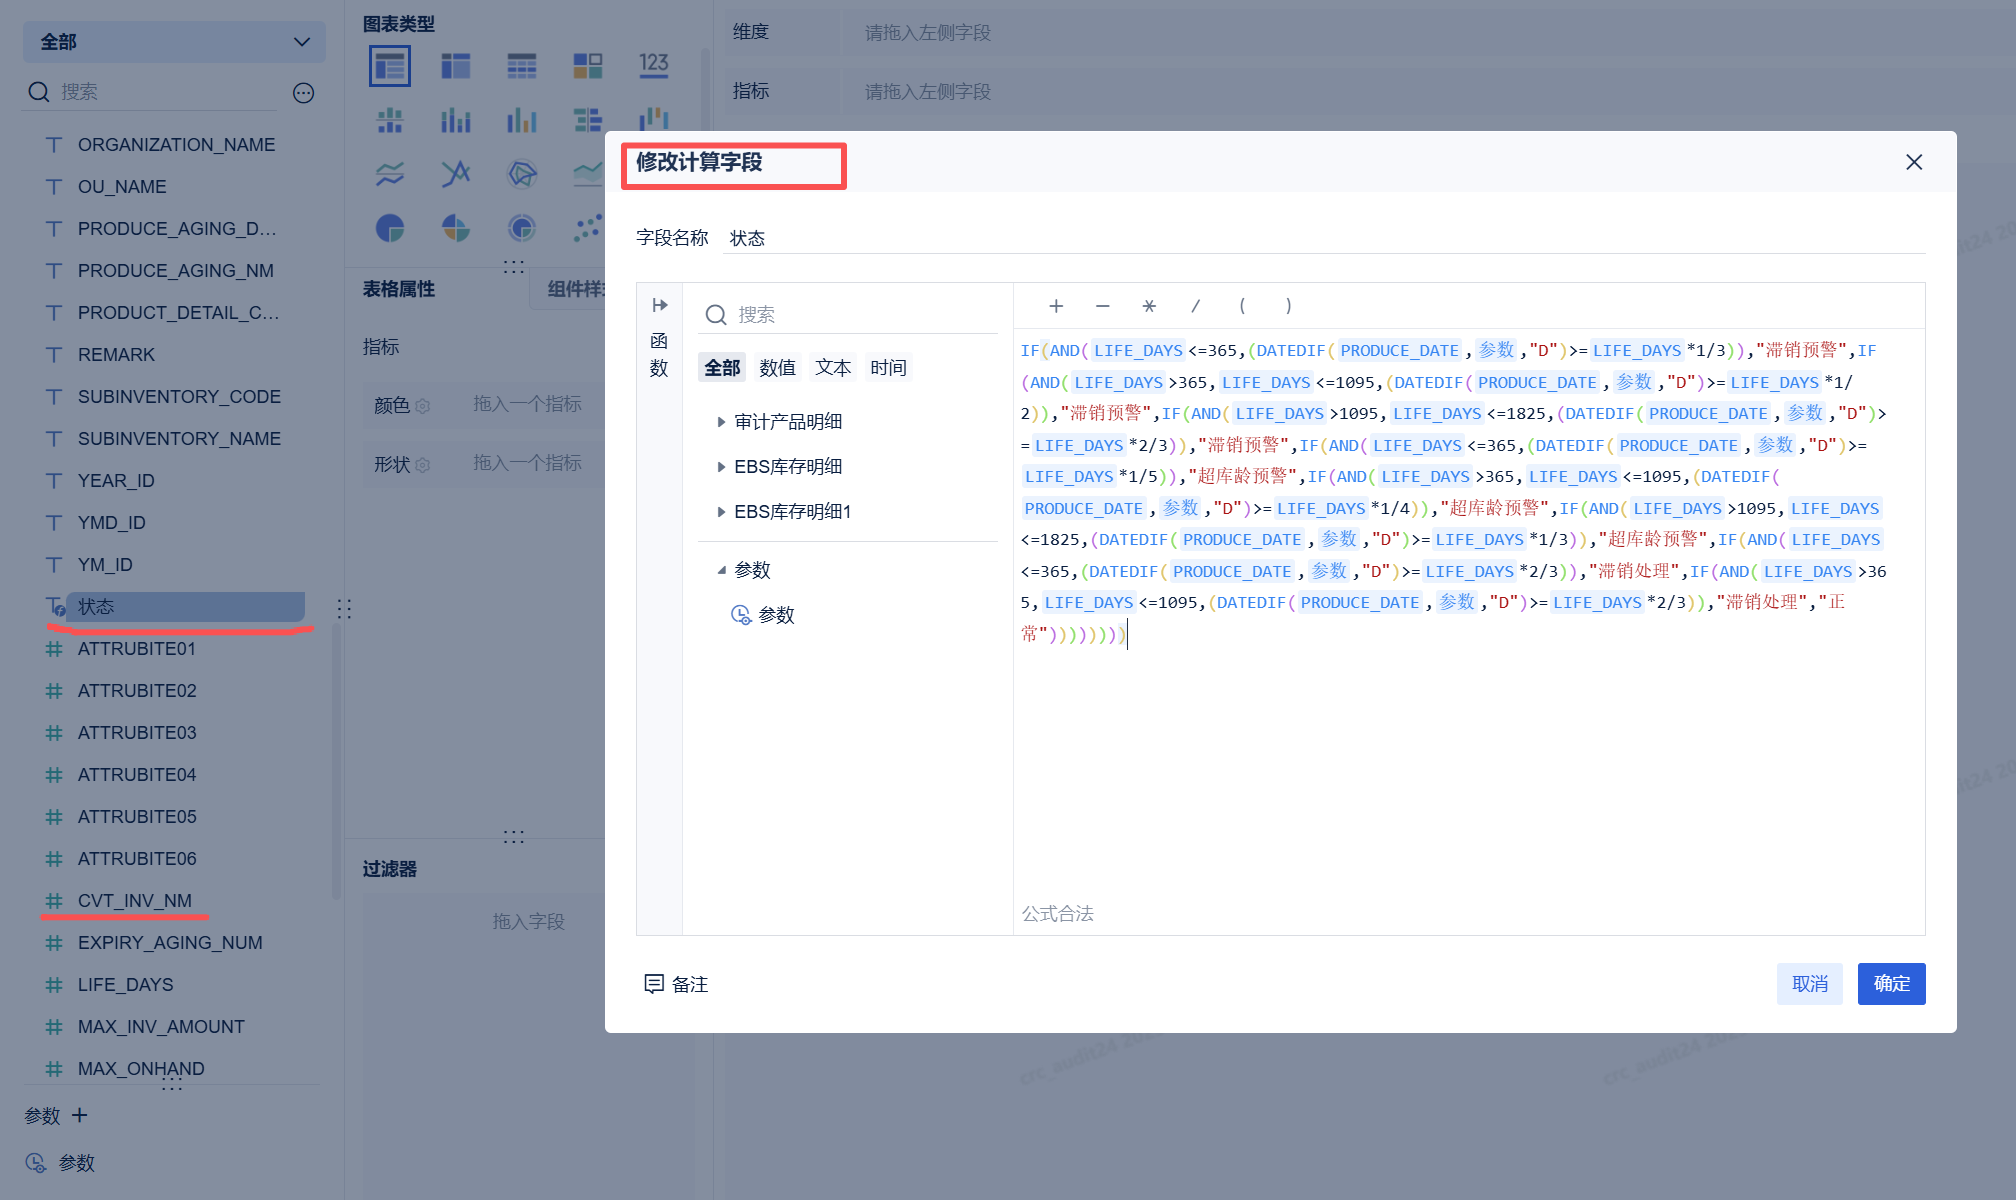Select the radar chart type icon

tap(522, 174)
